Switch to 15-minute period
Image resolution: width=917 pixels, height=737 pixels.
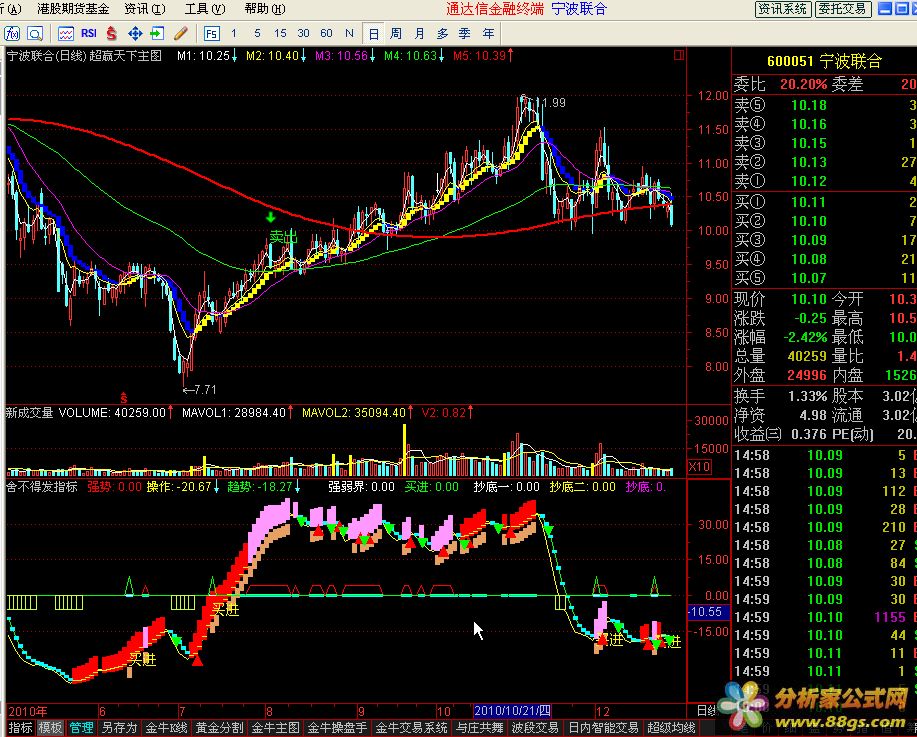(x=280, y=33)
